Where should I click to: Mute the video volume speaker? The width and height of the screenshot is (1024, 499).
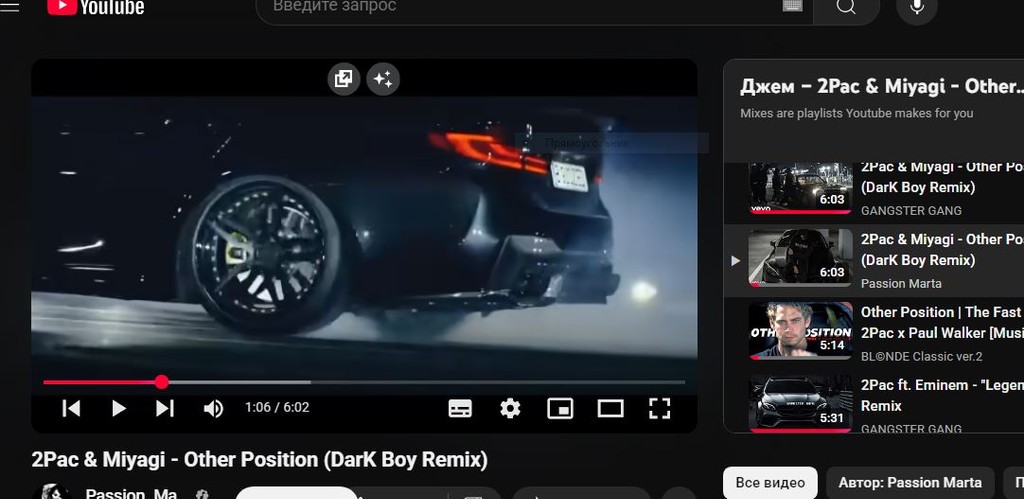point(213,409)
